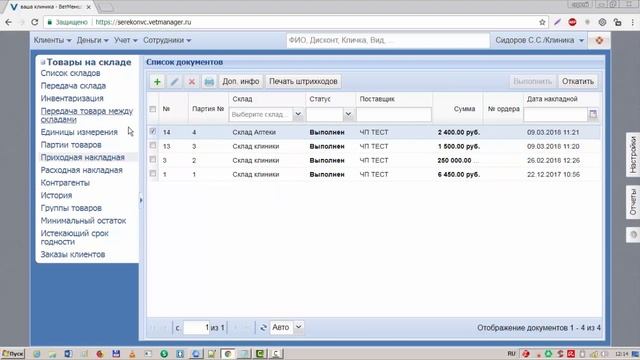640x360 pixels.
Task: Click the Выполнить button
Action: [532, 82]
